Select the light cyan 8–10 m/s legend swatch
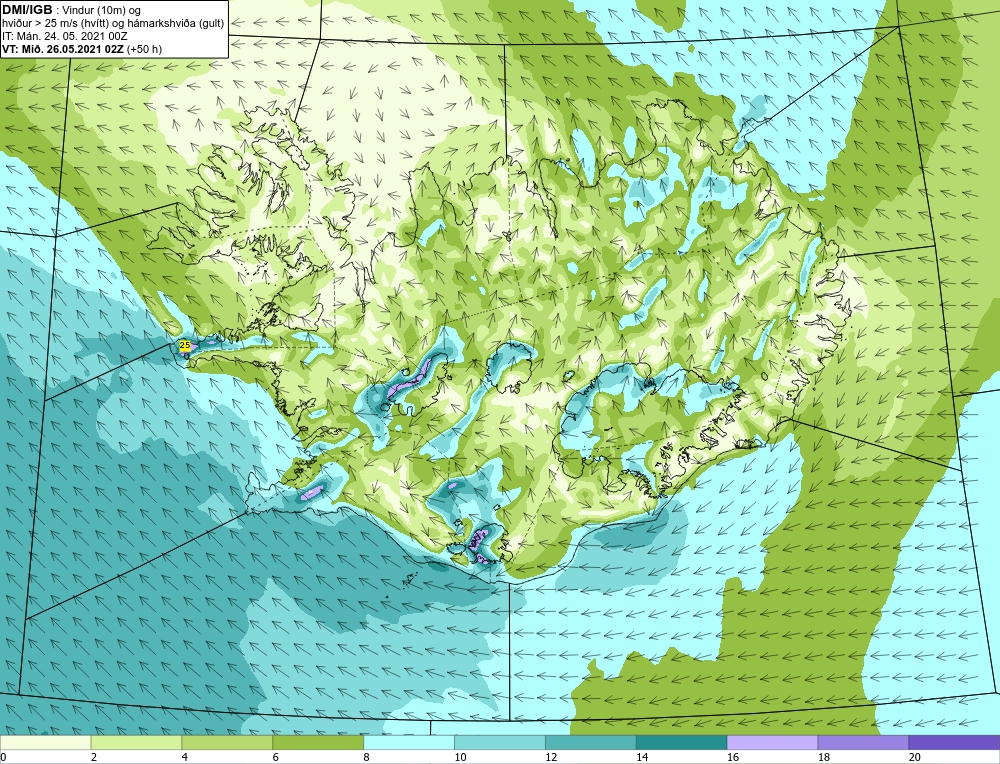This screenshot has width=1000, height=764. (409, 743)
